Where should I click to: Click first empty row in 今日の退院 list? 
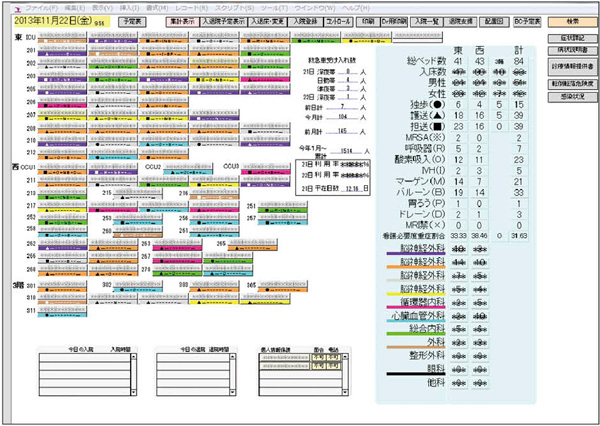click(192, 357)
